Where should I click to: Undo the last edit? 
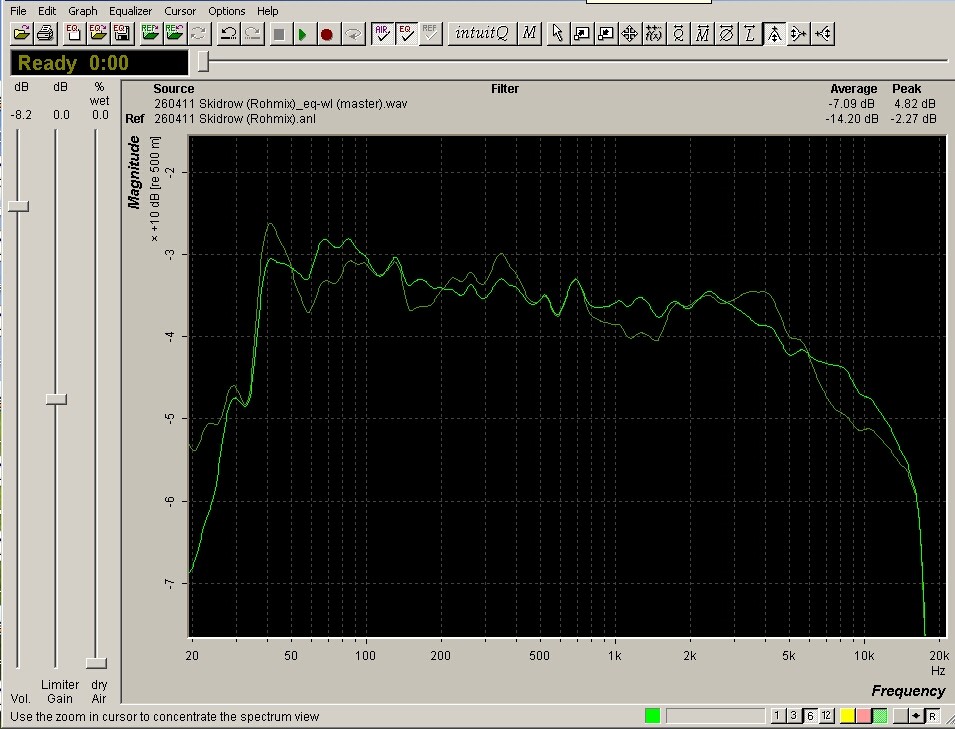tap(228, 33)
